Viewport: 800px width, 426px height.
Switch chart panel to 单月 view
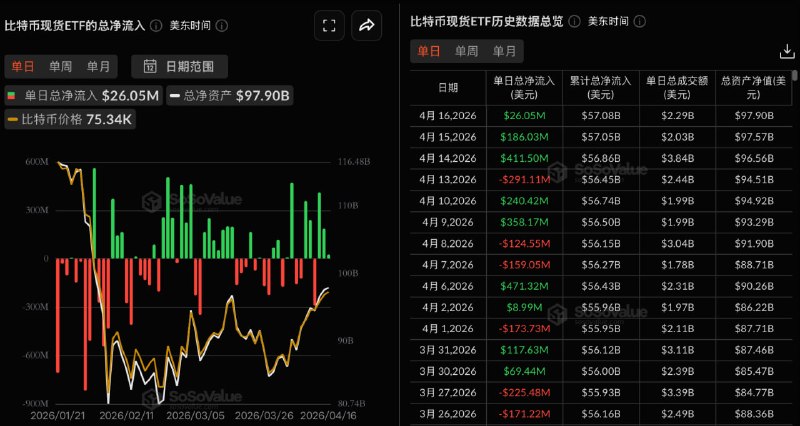point(97,66)
